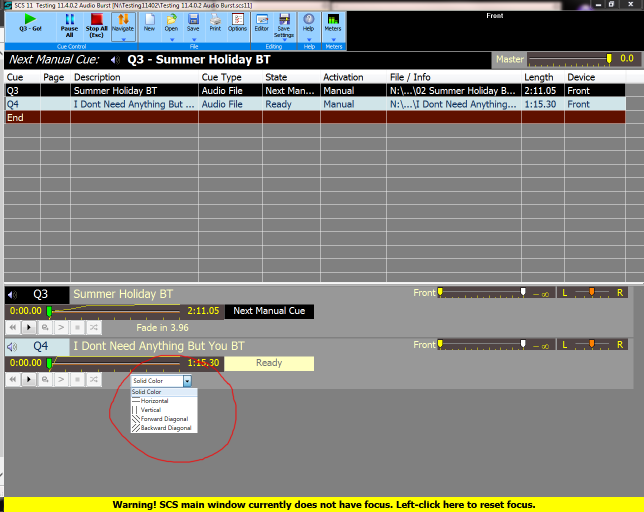The height and width of the screenshot is (512, 644).
Task: Launch the cue Editor
Action: pyautogui.click(x=262, y=22)
